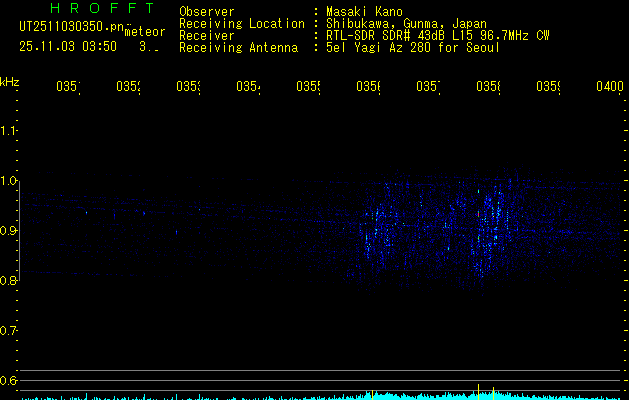This screenshot has width=629, height=400.
Task: Click the 0400 time axis label
Action: 608,87
